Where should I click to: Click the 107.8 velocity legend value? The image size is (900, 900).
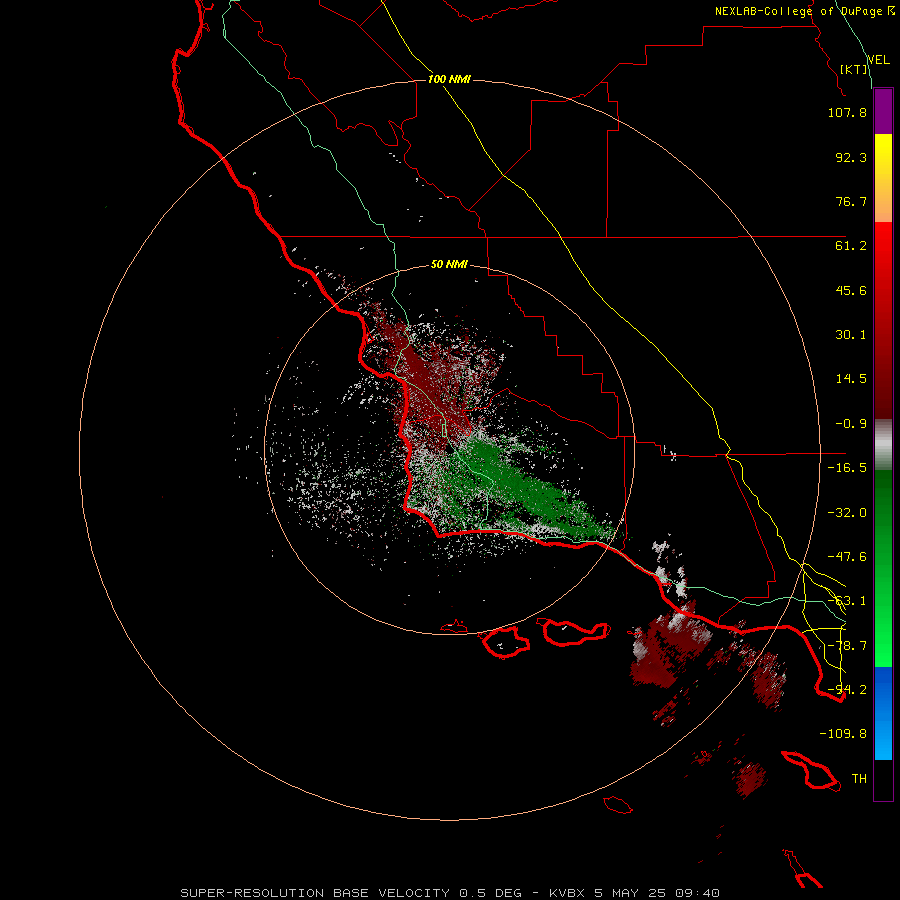847,113
